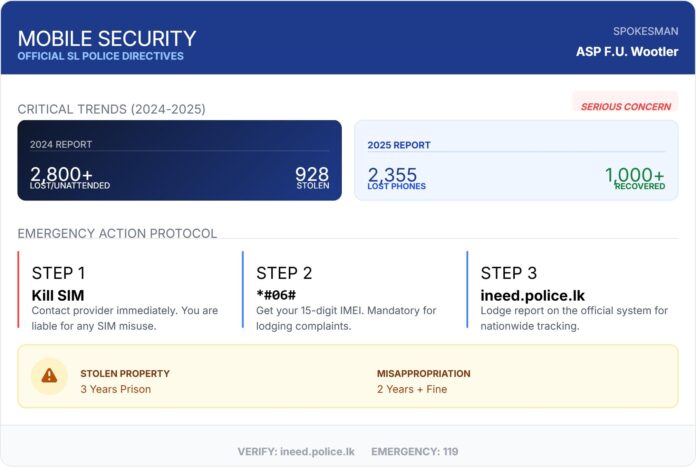This screenshot has height=467, width=696.
Task: Click the 2025 Report card heading
Action: pos(399,145)
